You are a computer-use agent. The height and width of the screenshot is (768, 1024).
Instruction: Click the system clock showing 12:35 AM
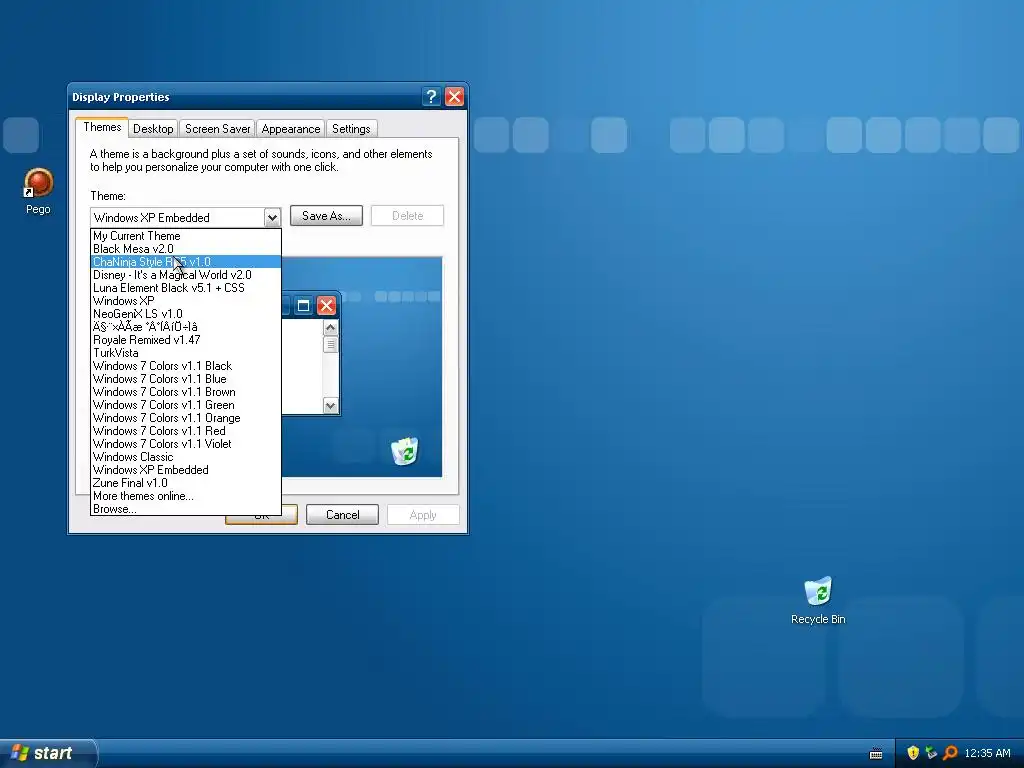987,754
